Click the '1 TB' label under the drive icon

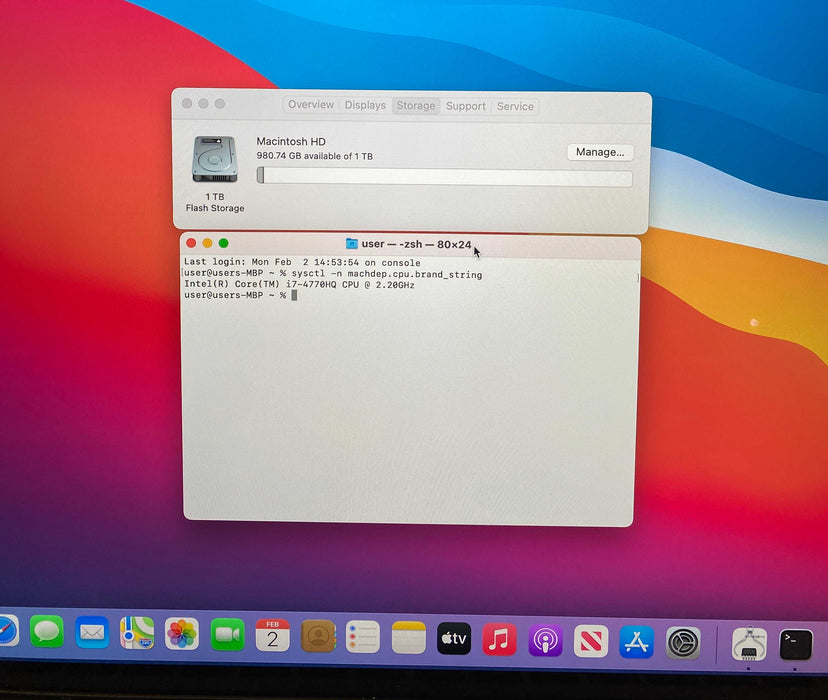pyautogui.click(x=215, y=196)
